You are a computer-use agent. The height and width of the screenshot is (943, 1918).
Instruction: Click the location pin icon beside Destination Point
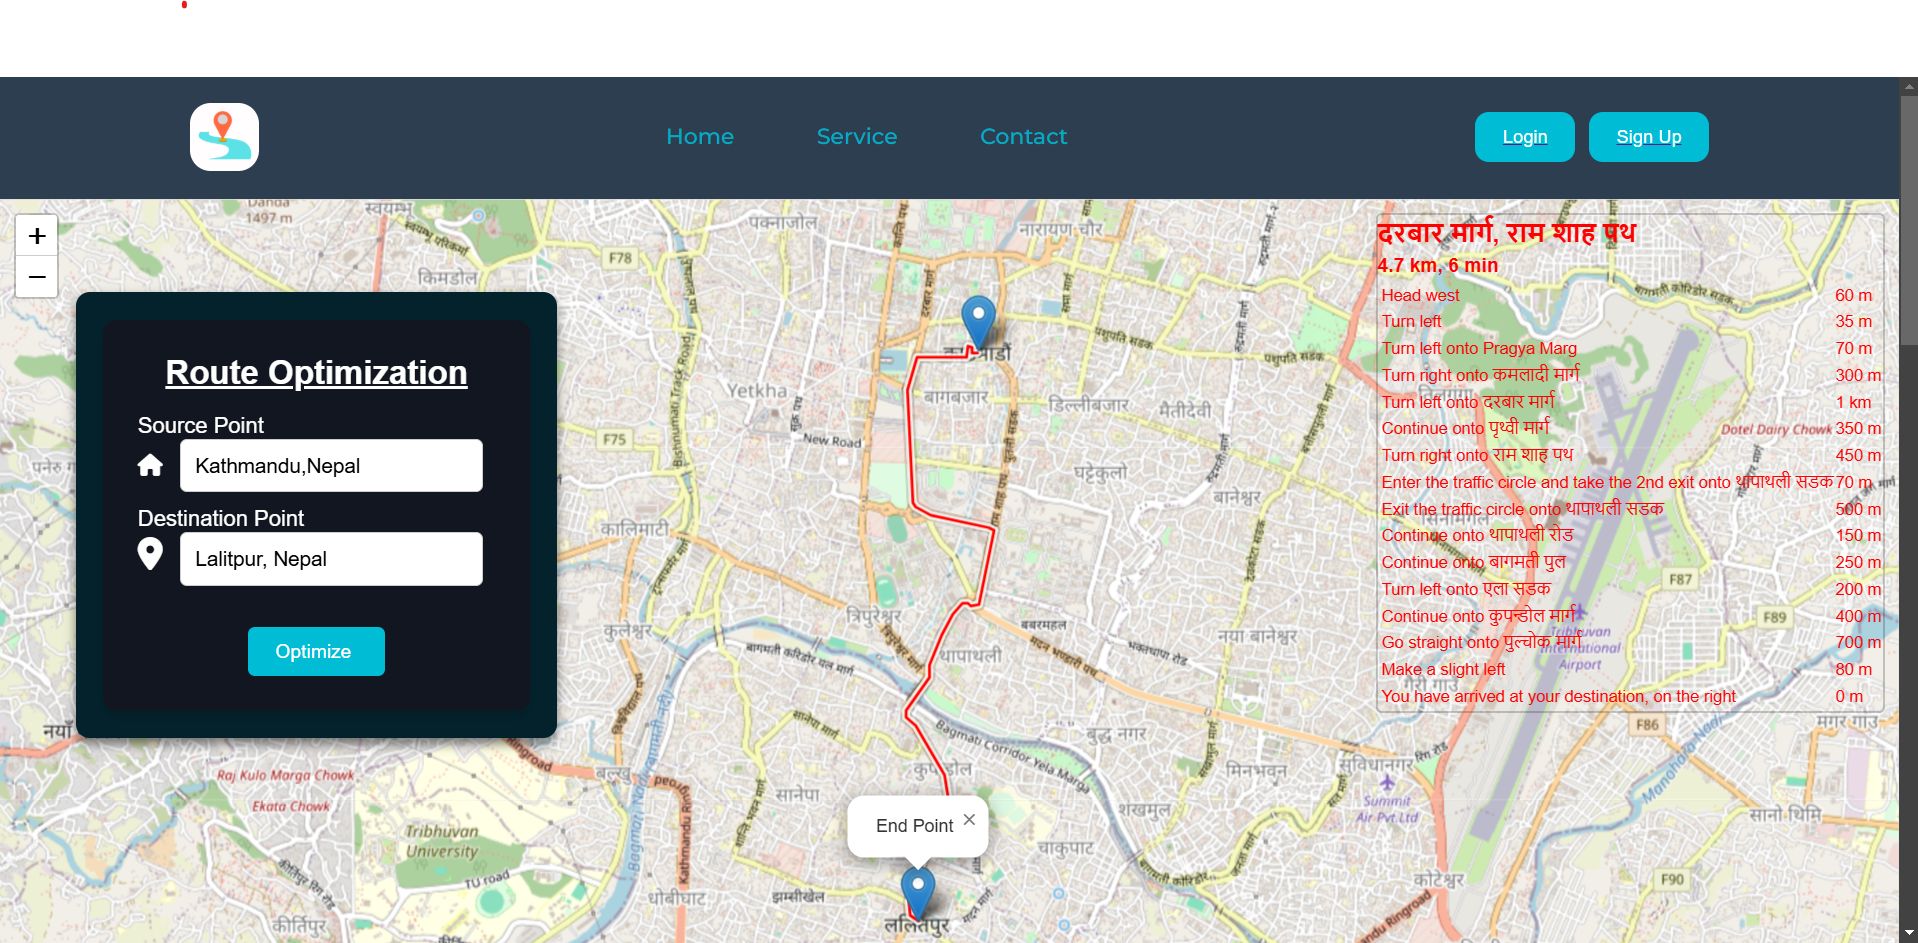click(150, 553)
